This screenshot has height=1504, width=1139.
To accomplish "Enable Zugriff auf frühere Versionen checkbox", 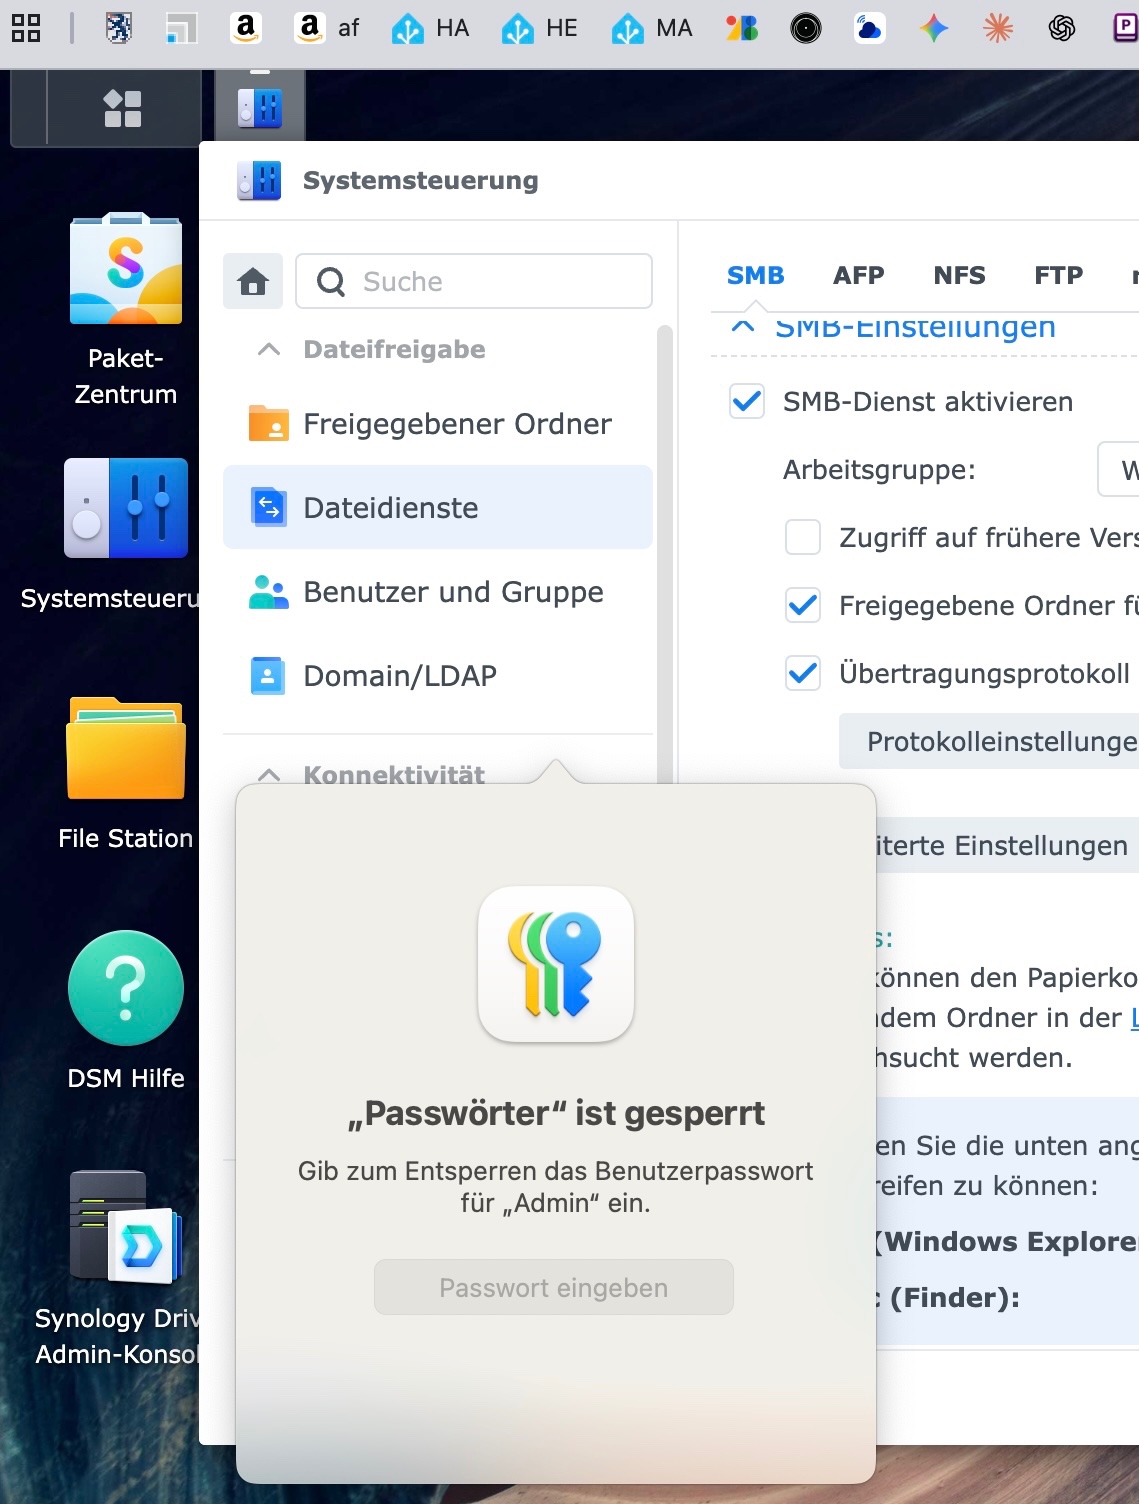I will click(x=803, y=537).
